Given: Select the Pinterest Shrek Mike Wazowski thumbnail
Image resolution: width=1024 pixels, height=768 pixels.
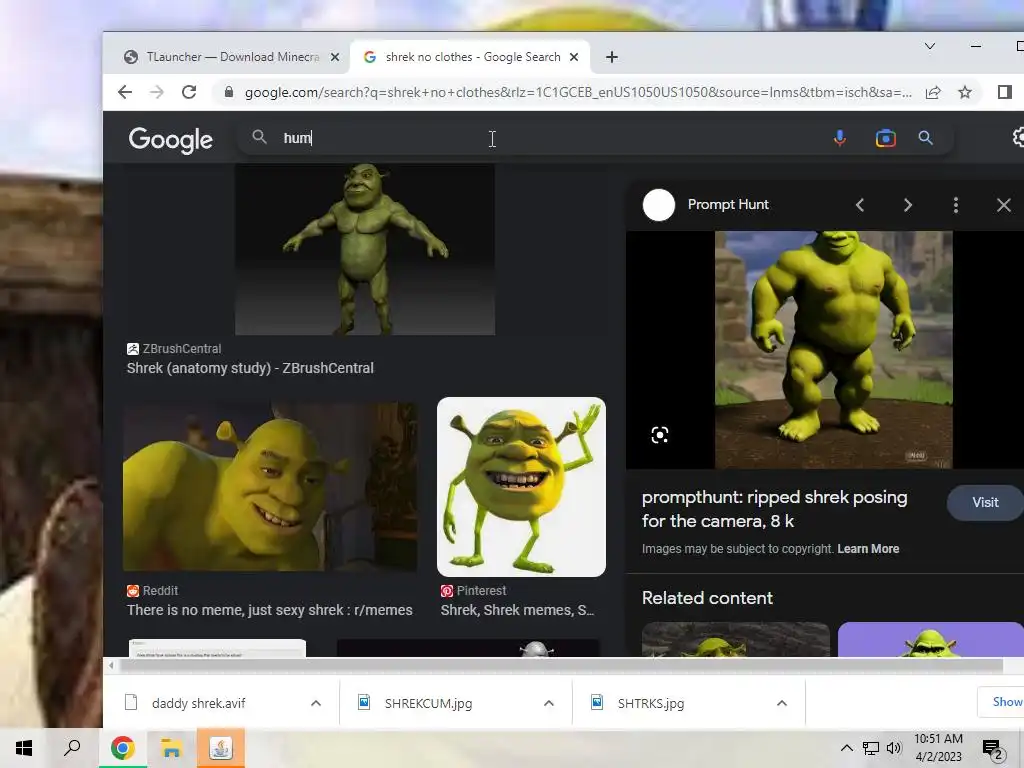Looking at the screenshot, I should tap(521, 487).
